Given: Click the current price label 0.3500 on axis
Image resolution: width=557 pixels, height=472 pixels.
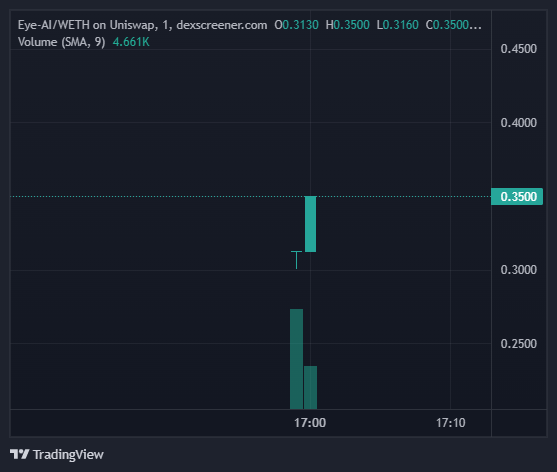Looking at the screenshot, I should coord(517,196).
